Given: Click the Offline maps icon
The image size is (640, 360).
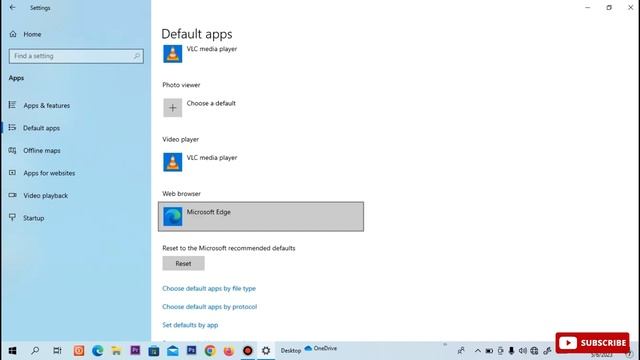Looking at the screenshot, I should tap(12, 150).
